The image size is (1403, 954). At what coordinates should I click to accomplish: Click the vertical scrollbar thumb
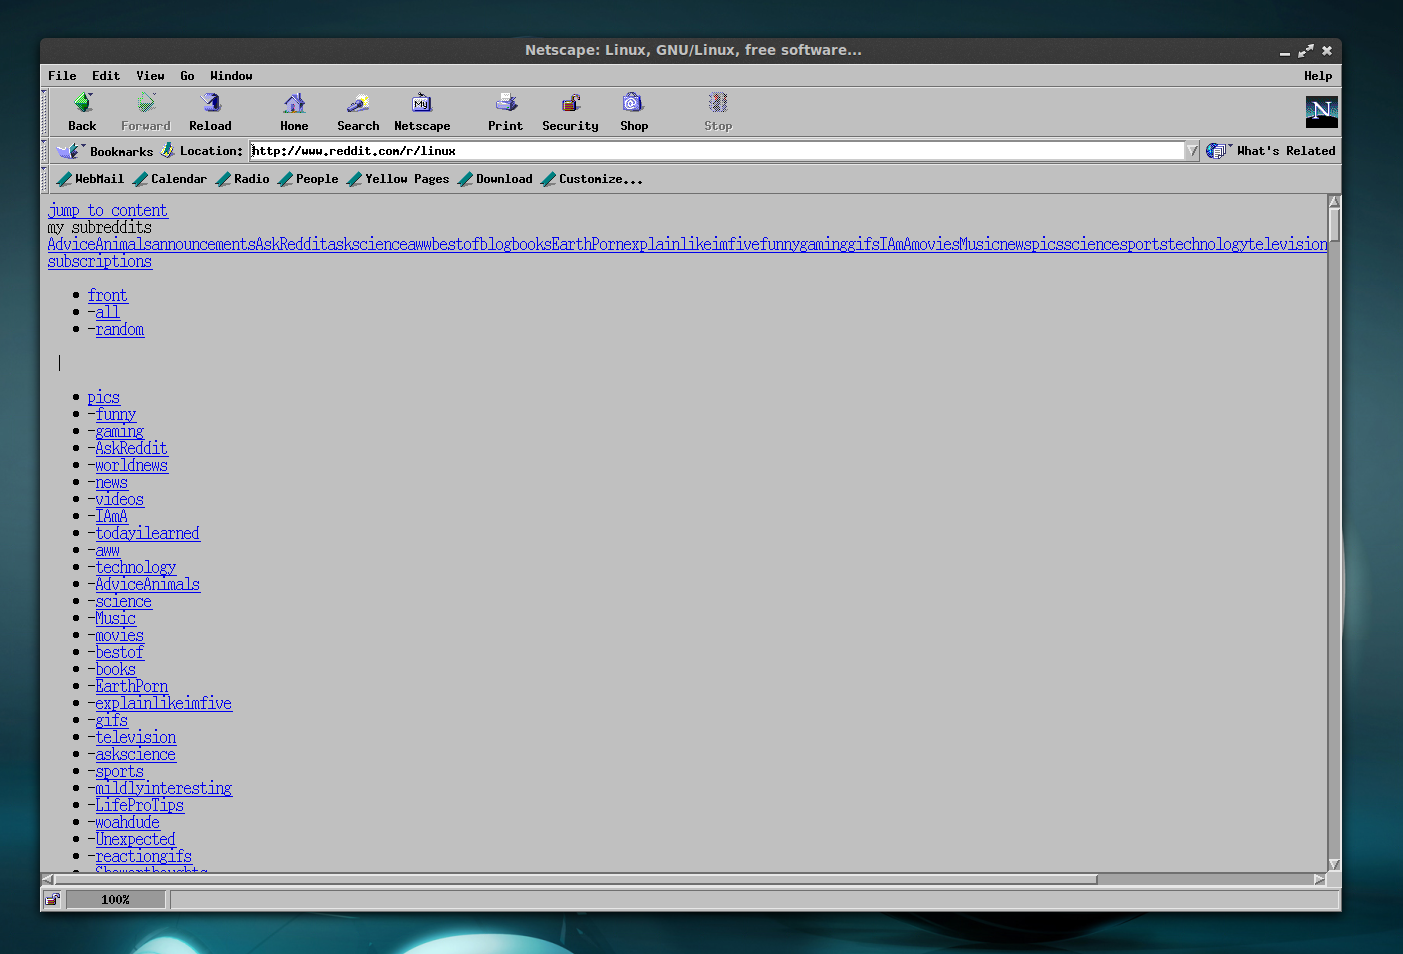click(1334, 224)
